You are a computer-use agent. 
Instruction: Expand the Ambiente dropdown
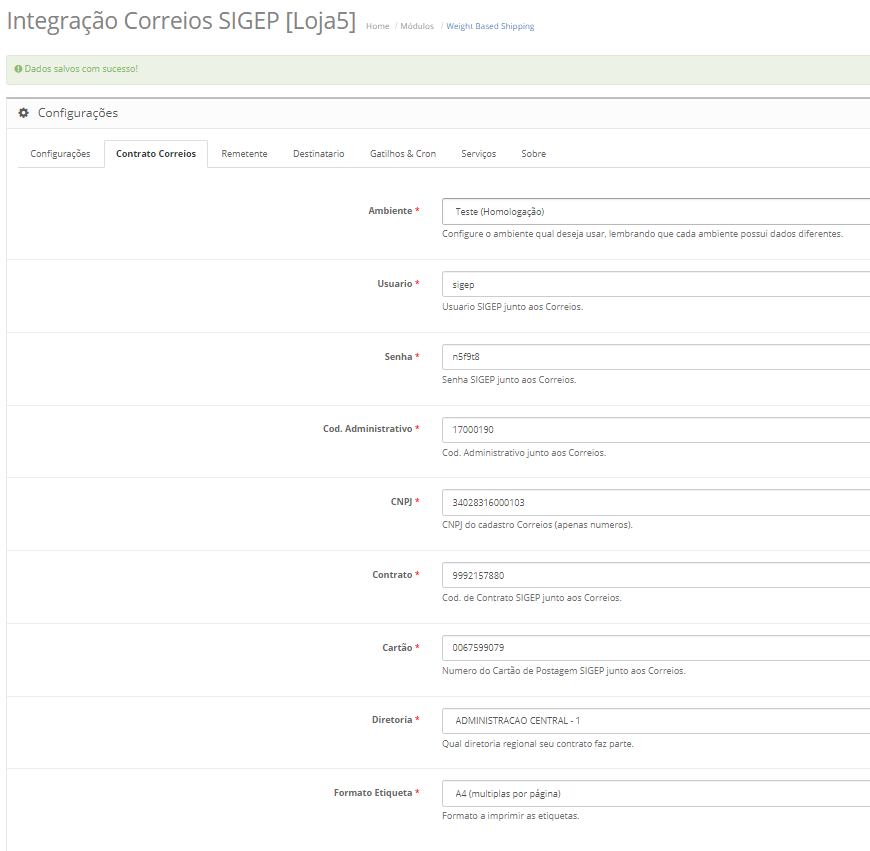(x=655, y=212)
